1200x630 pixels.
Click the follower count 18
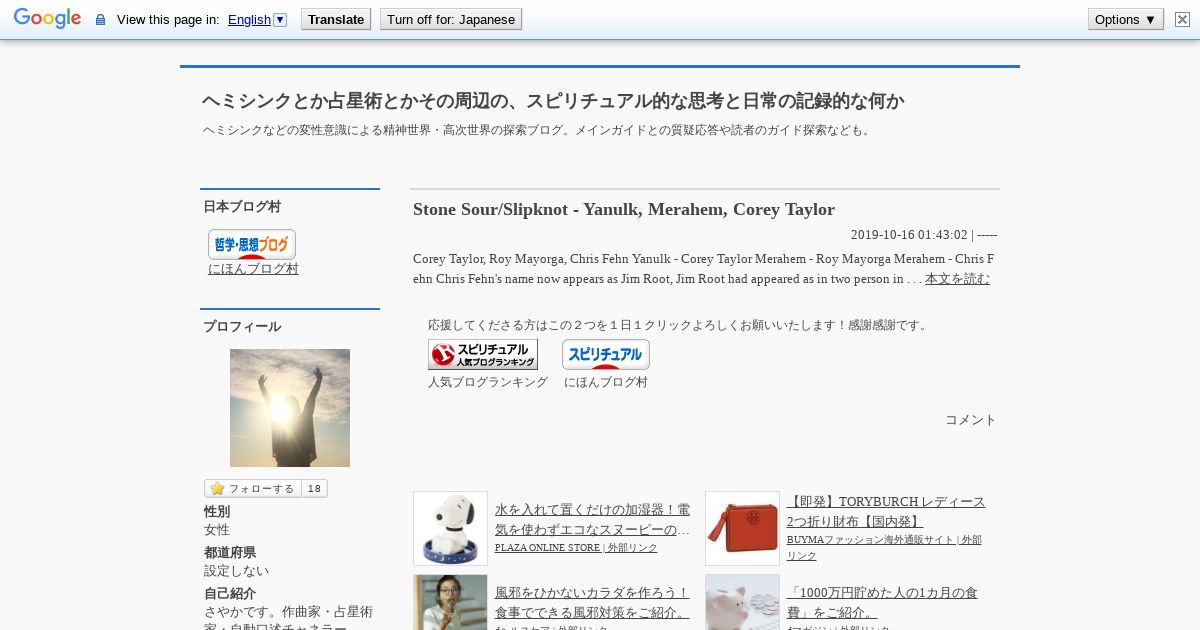tap(314, 488)
